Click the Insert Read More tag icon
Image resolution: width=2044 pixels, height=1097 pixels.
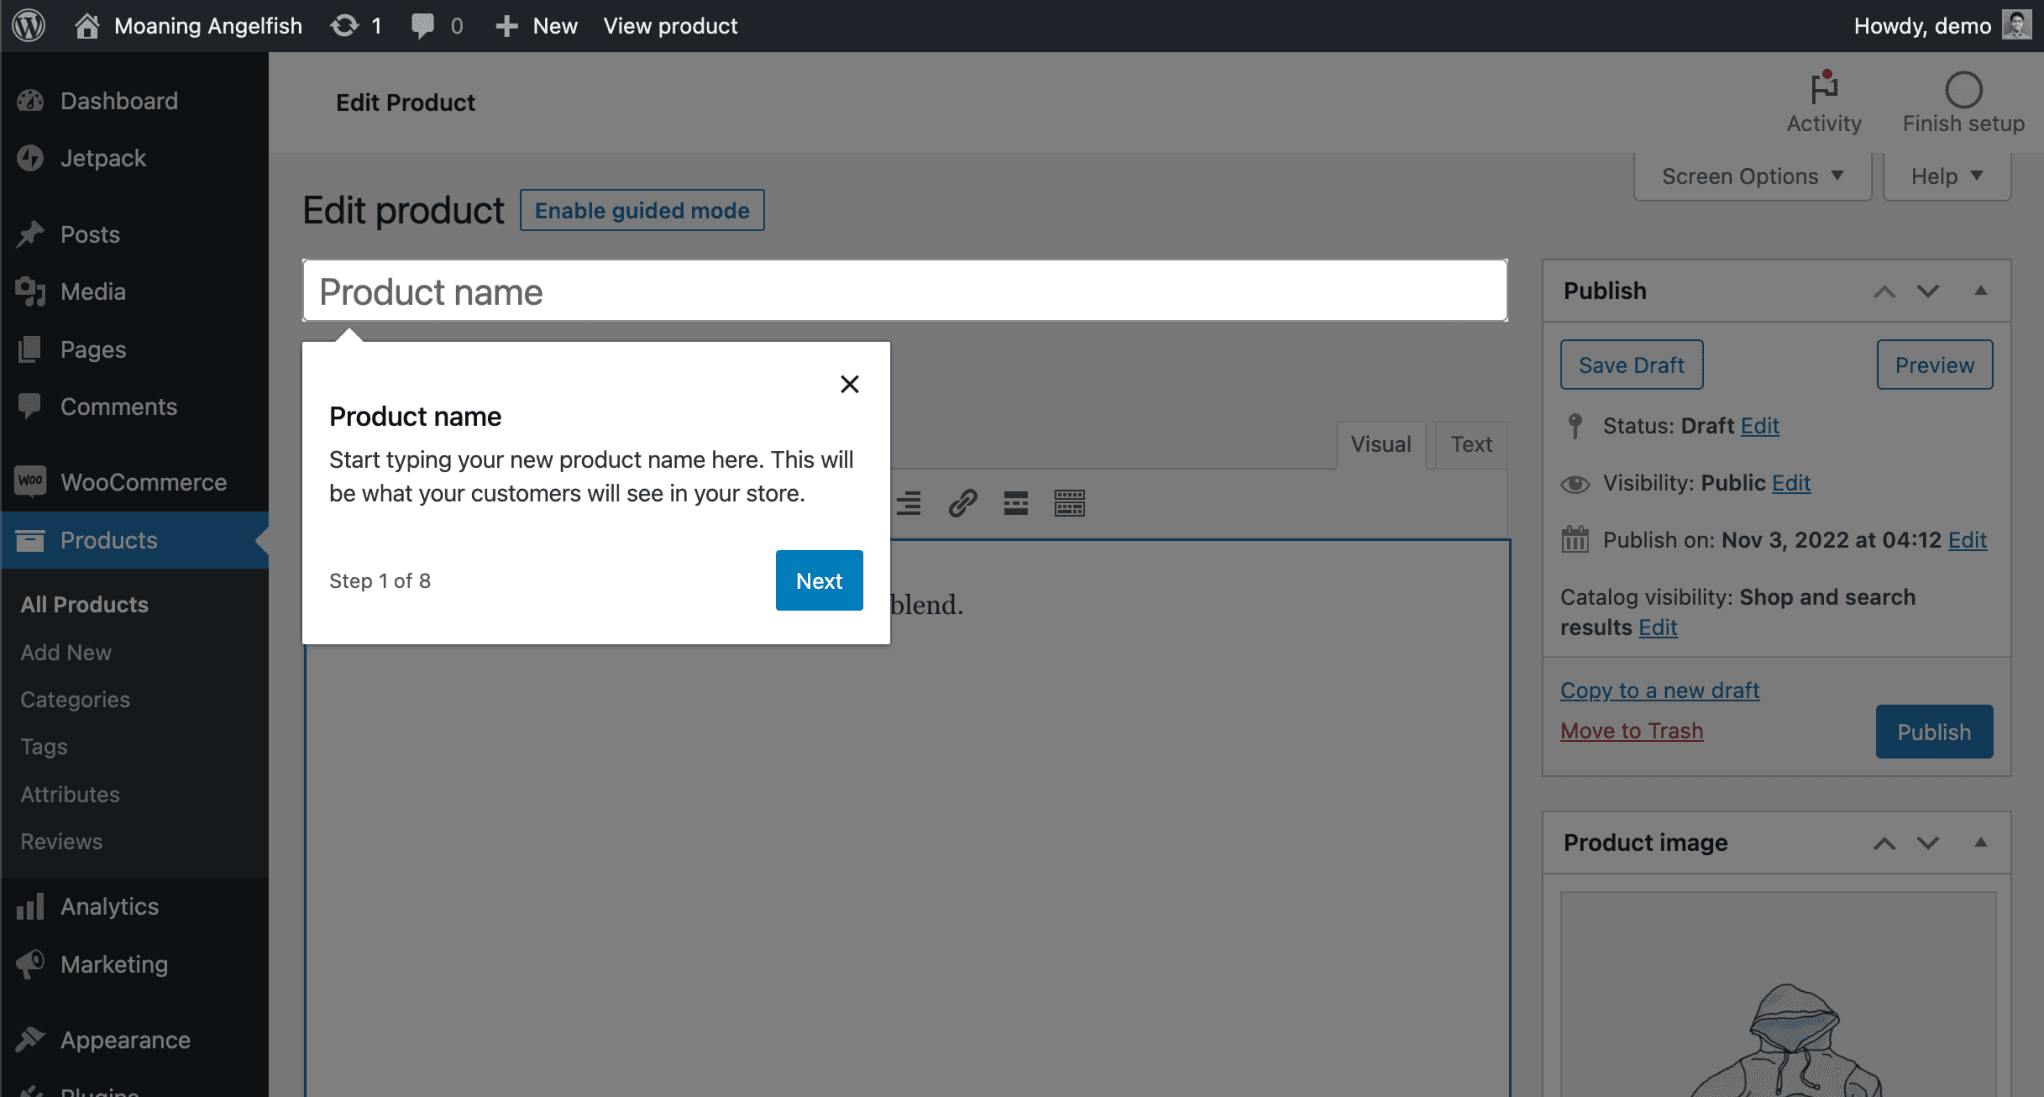click(x=1015, y=503)
